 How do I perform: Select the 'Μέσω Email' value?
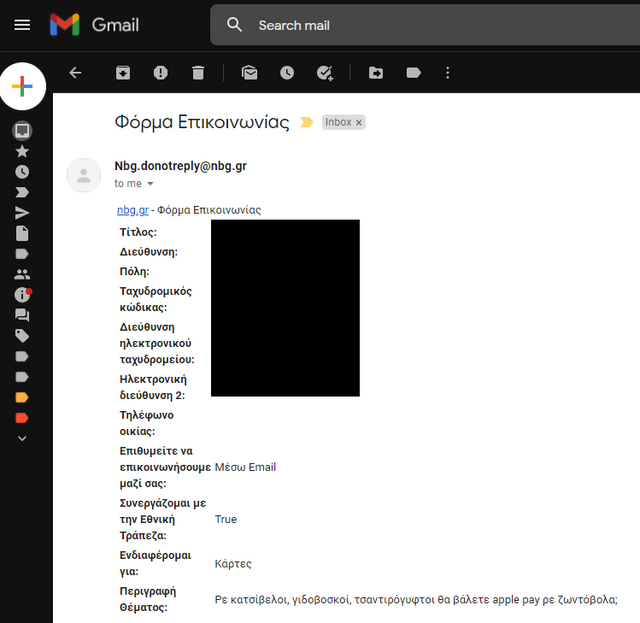(x=245, y=467)
